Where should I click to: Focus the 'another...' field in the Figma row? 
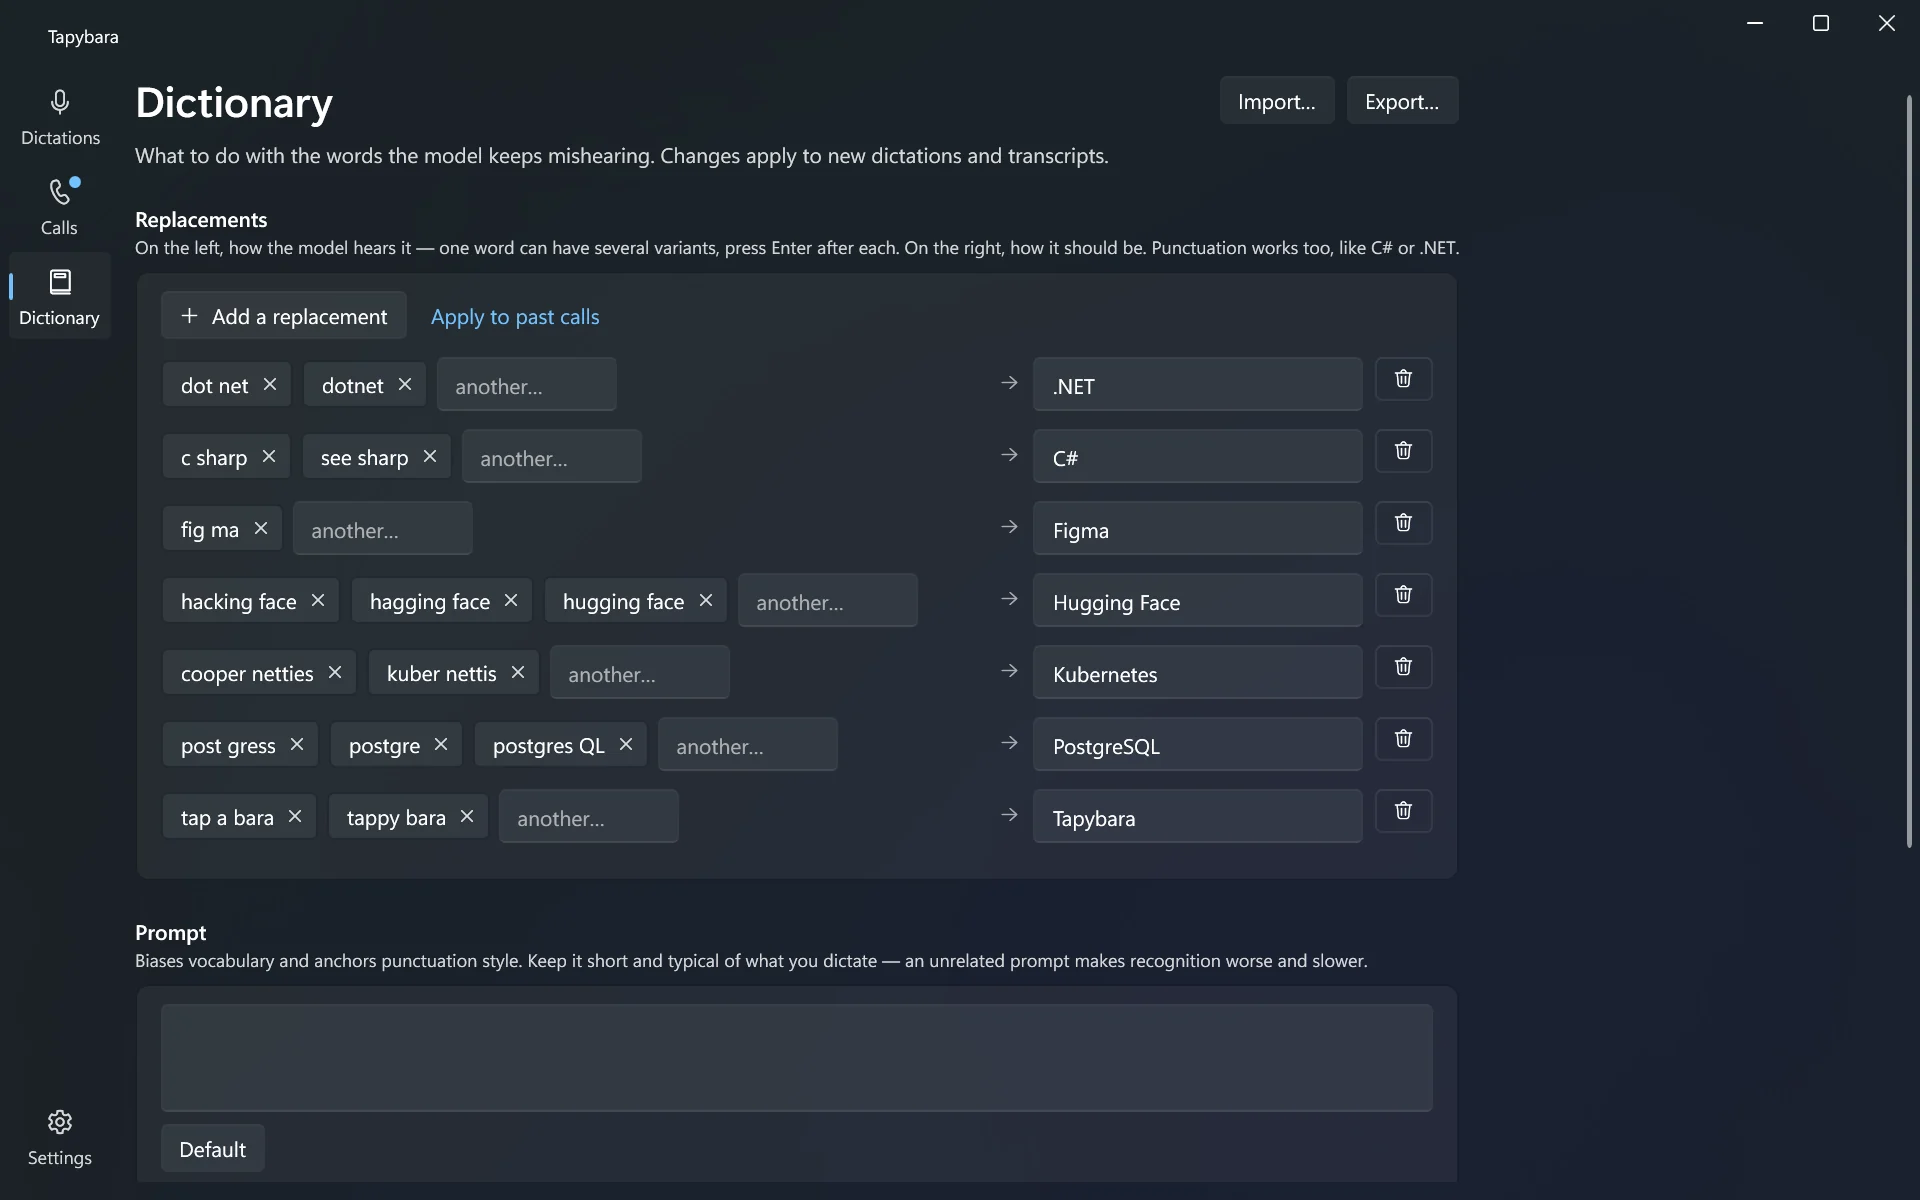tap(383, 529)
